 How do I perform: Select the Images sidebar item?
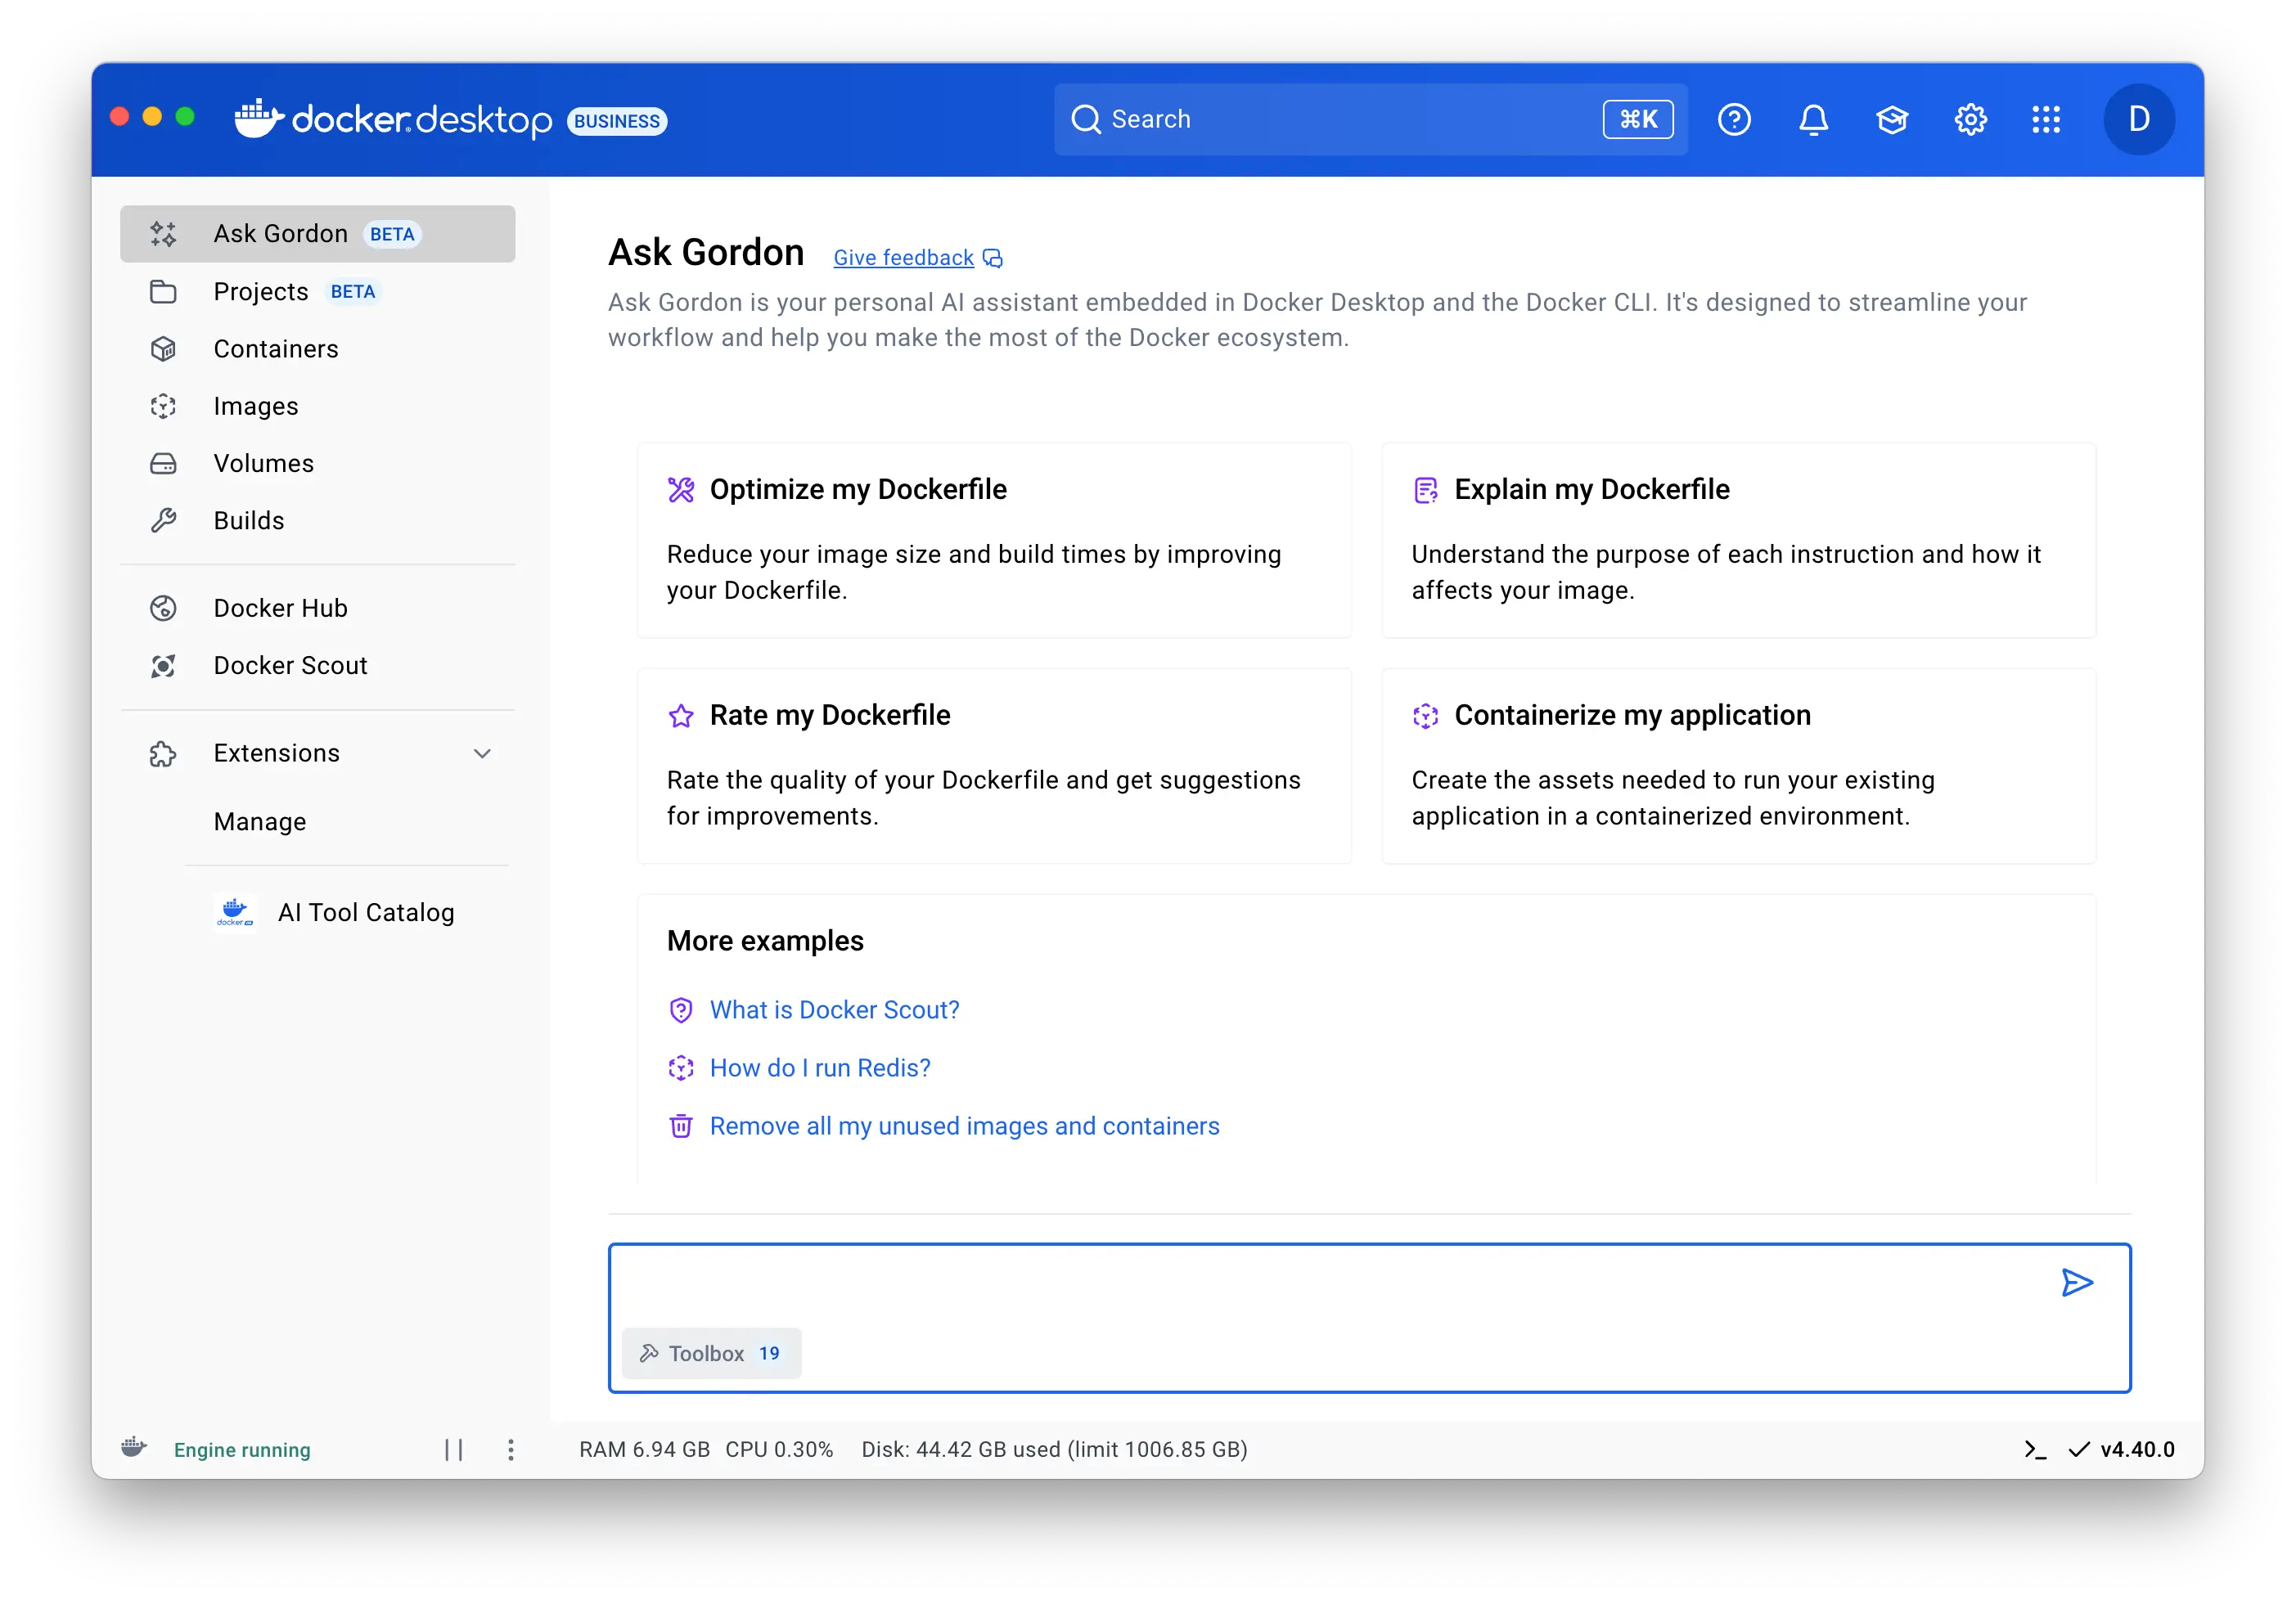pyautogui.click(x=256, y=406)
